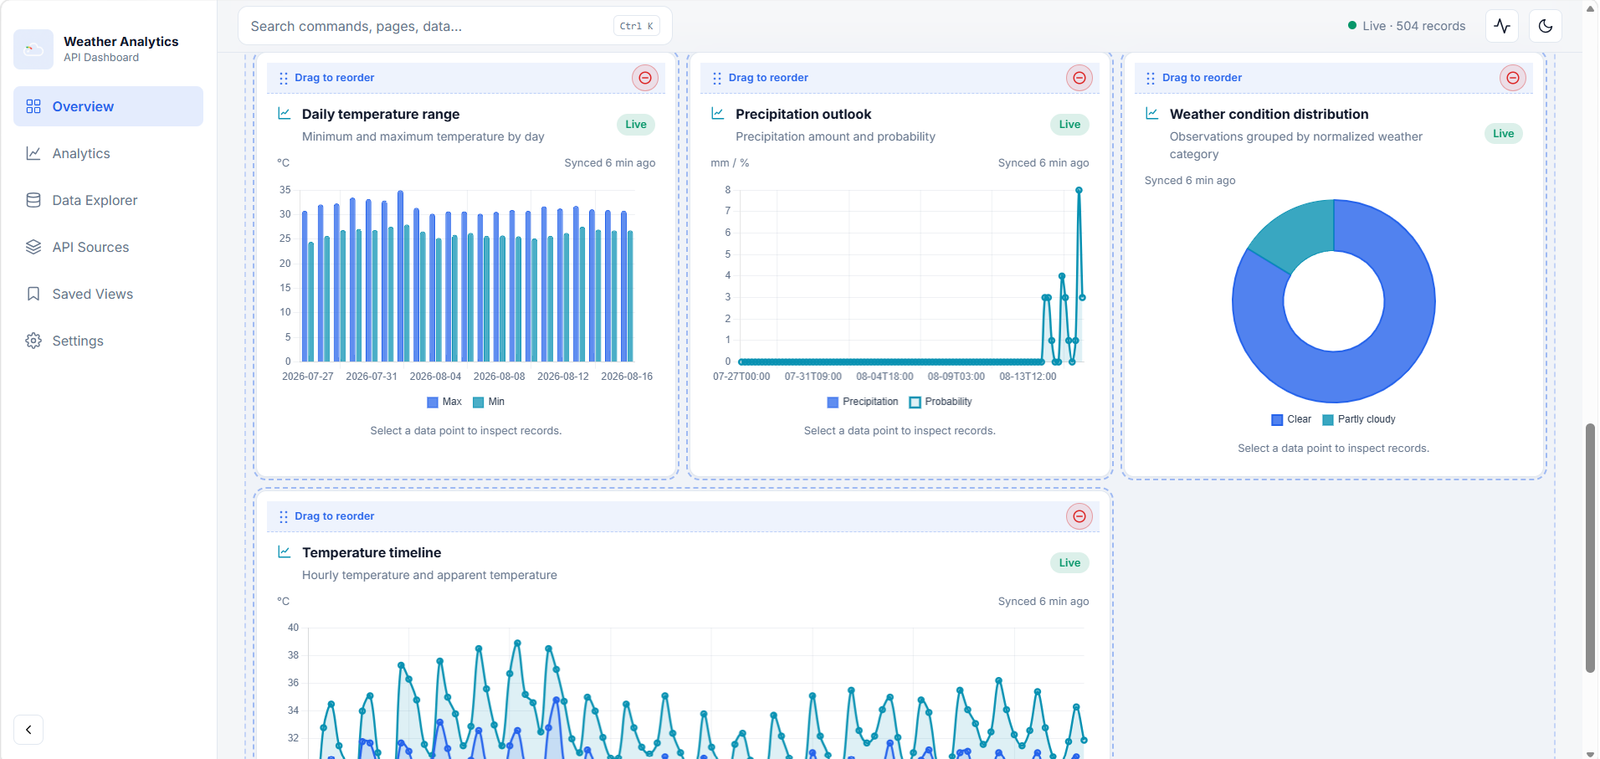Click the Live 504 records status
Image resolution: width=1600 pixels, height=759 pixels.
click(x=1406, y=26)
